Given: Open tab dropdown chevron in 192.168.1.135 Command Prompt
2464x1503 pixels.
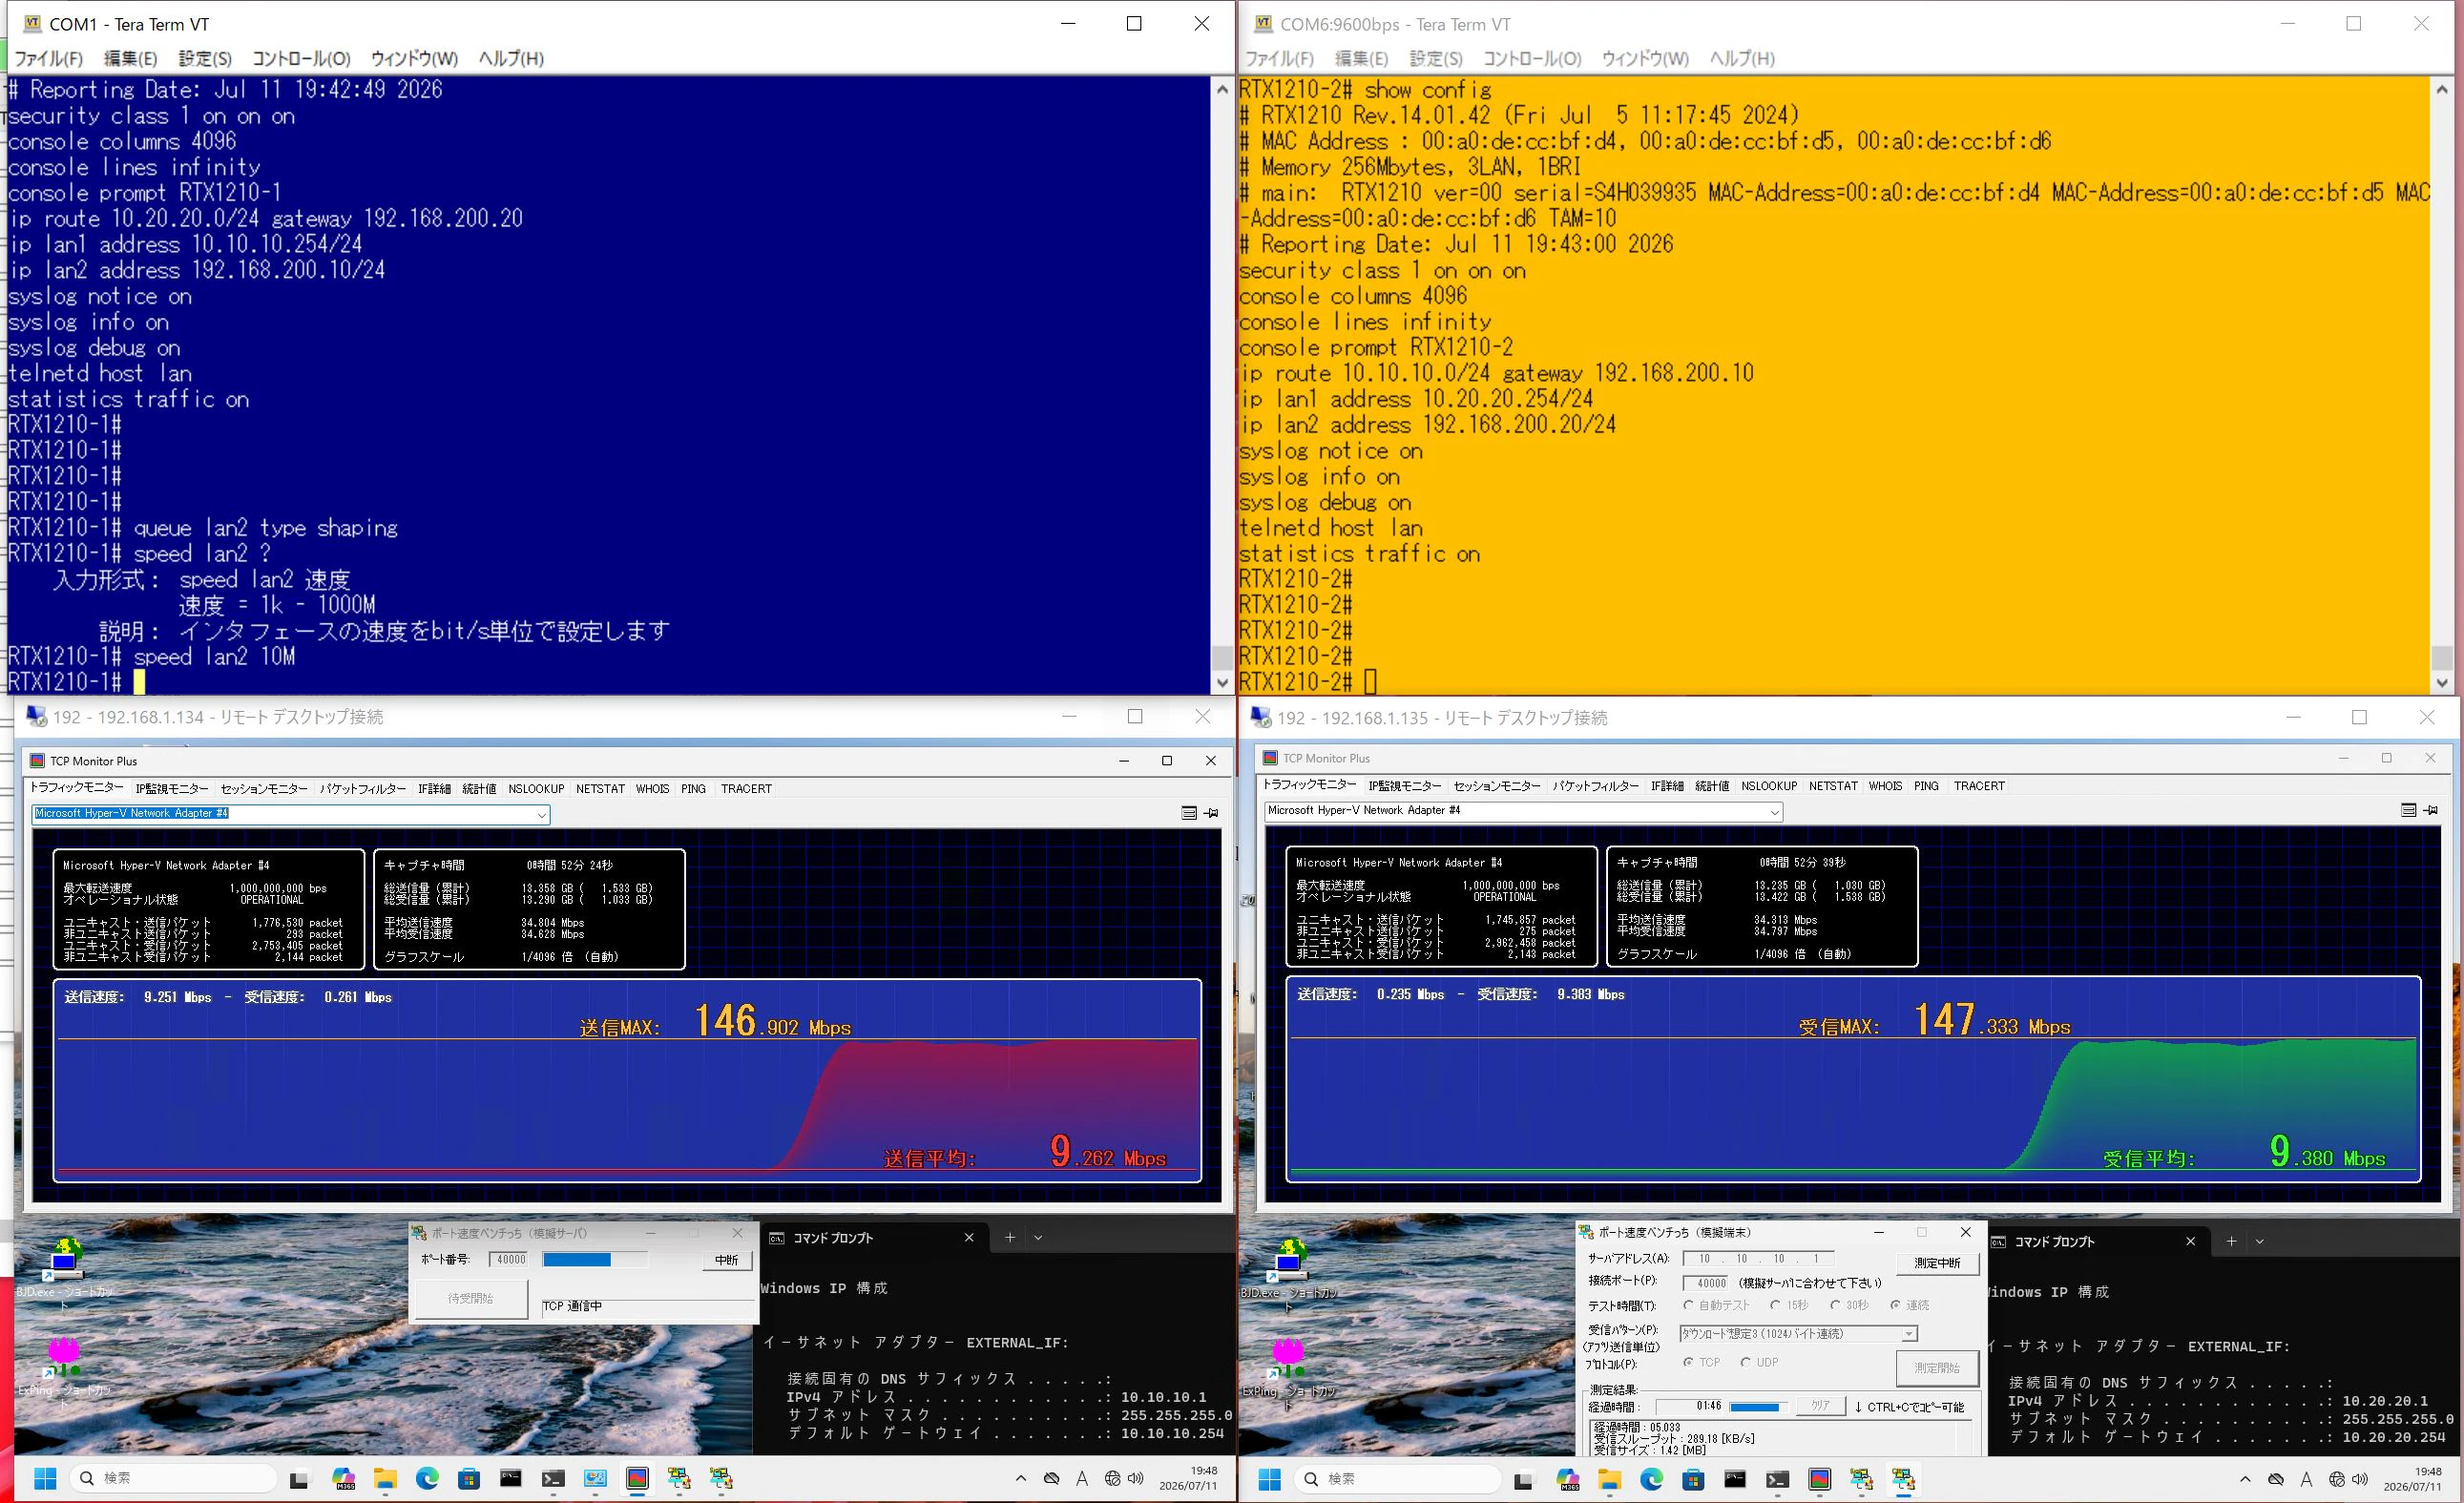Looking at the screenshot, I should 2259,1241.
